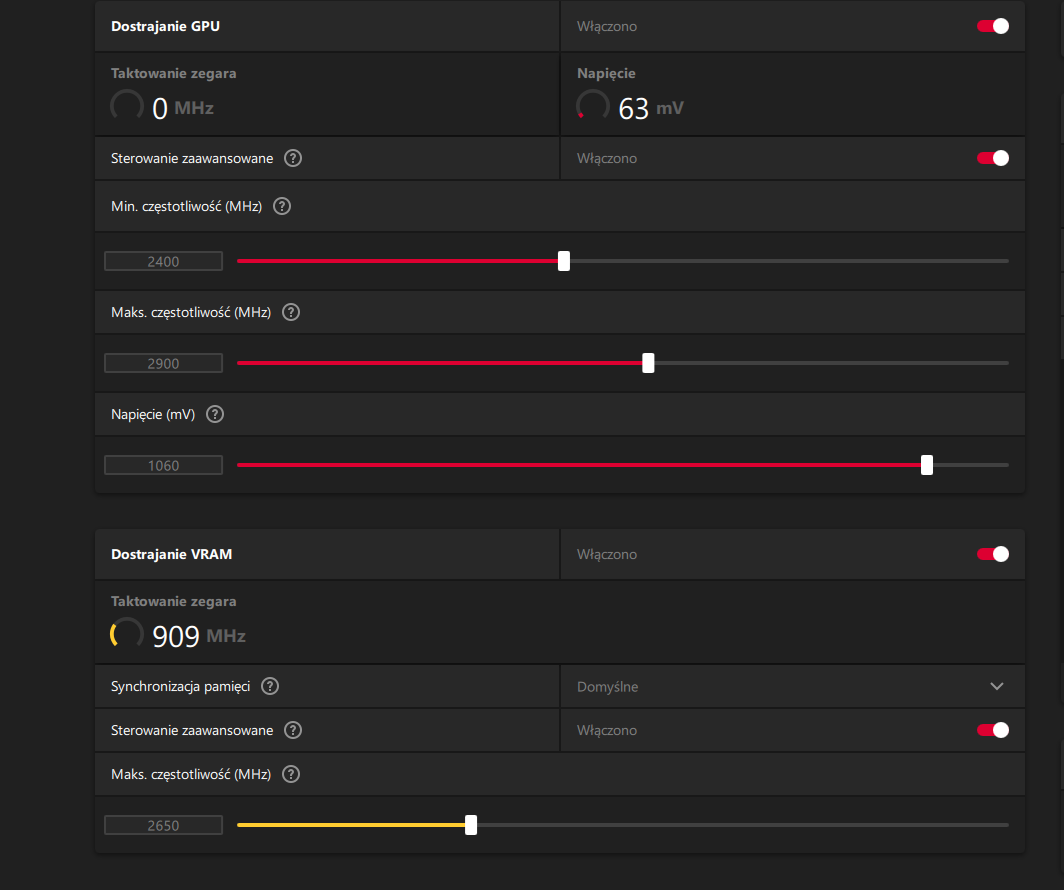Click the 1060 voltage value field
The height and width of the screenshot is (890, 1064).
[x=163, y=466]
